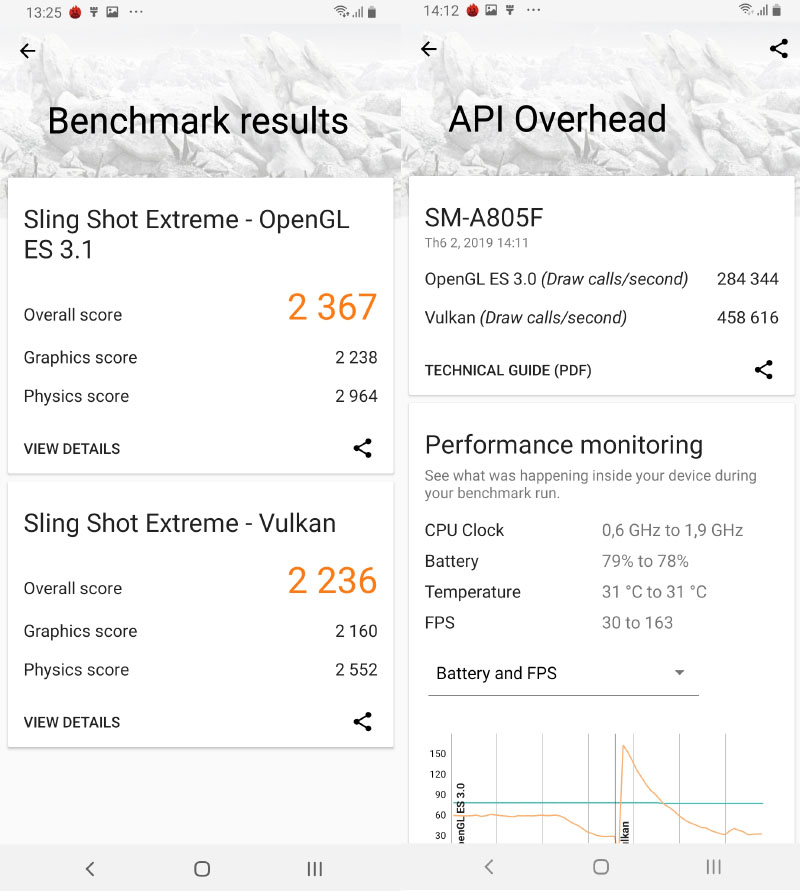
Task: Tap back arrow on API Overhead screen
Action: [x=429, y=49]
